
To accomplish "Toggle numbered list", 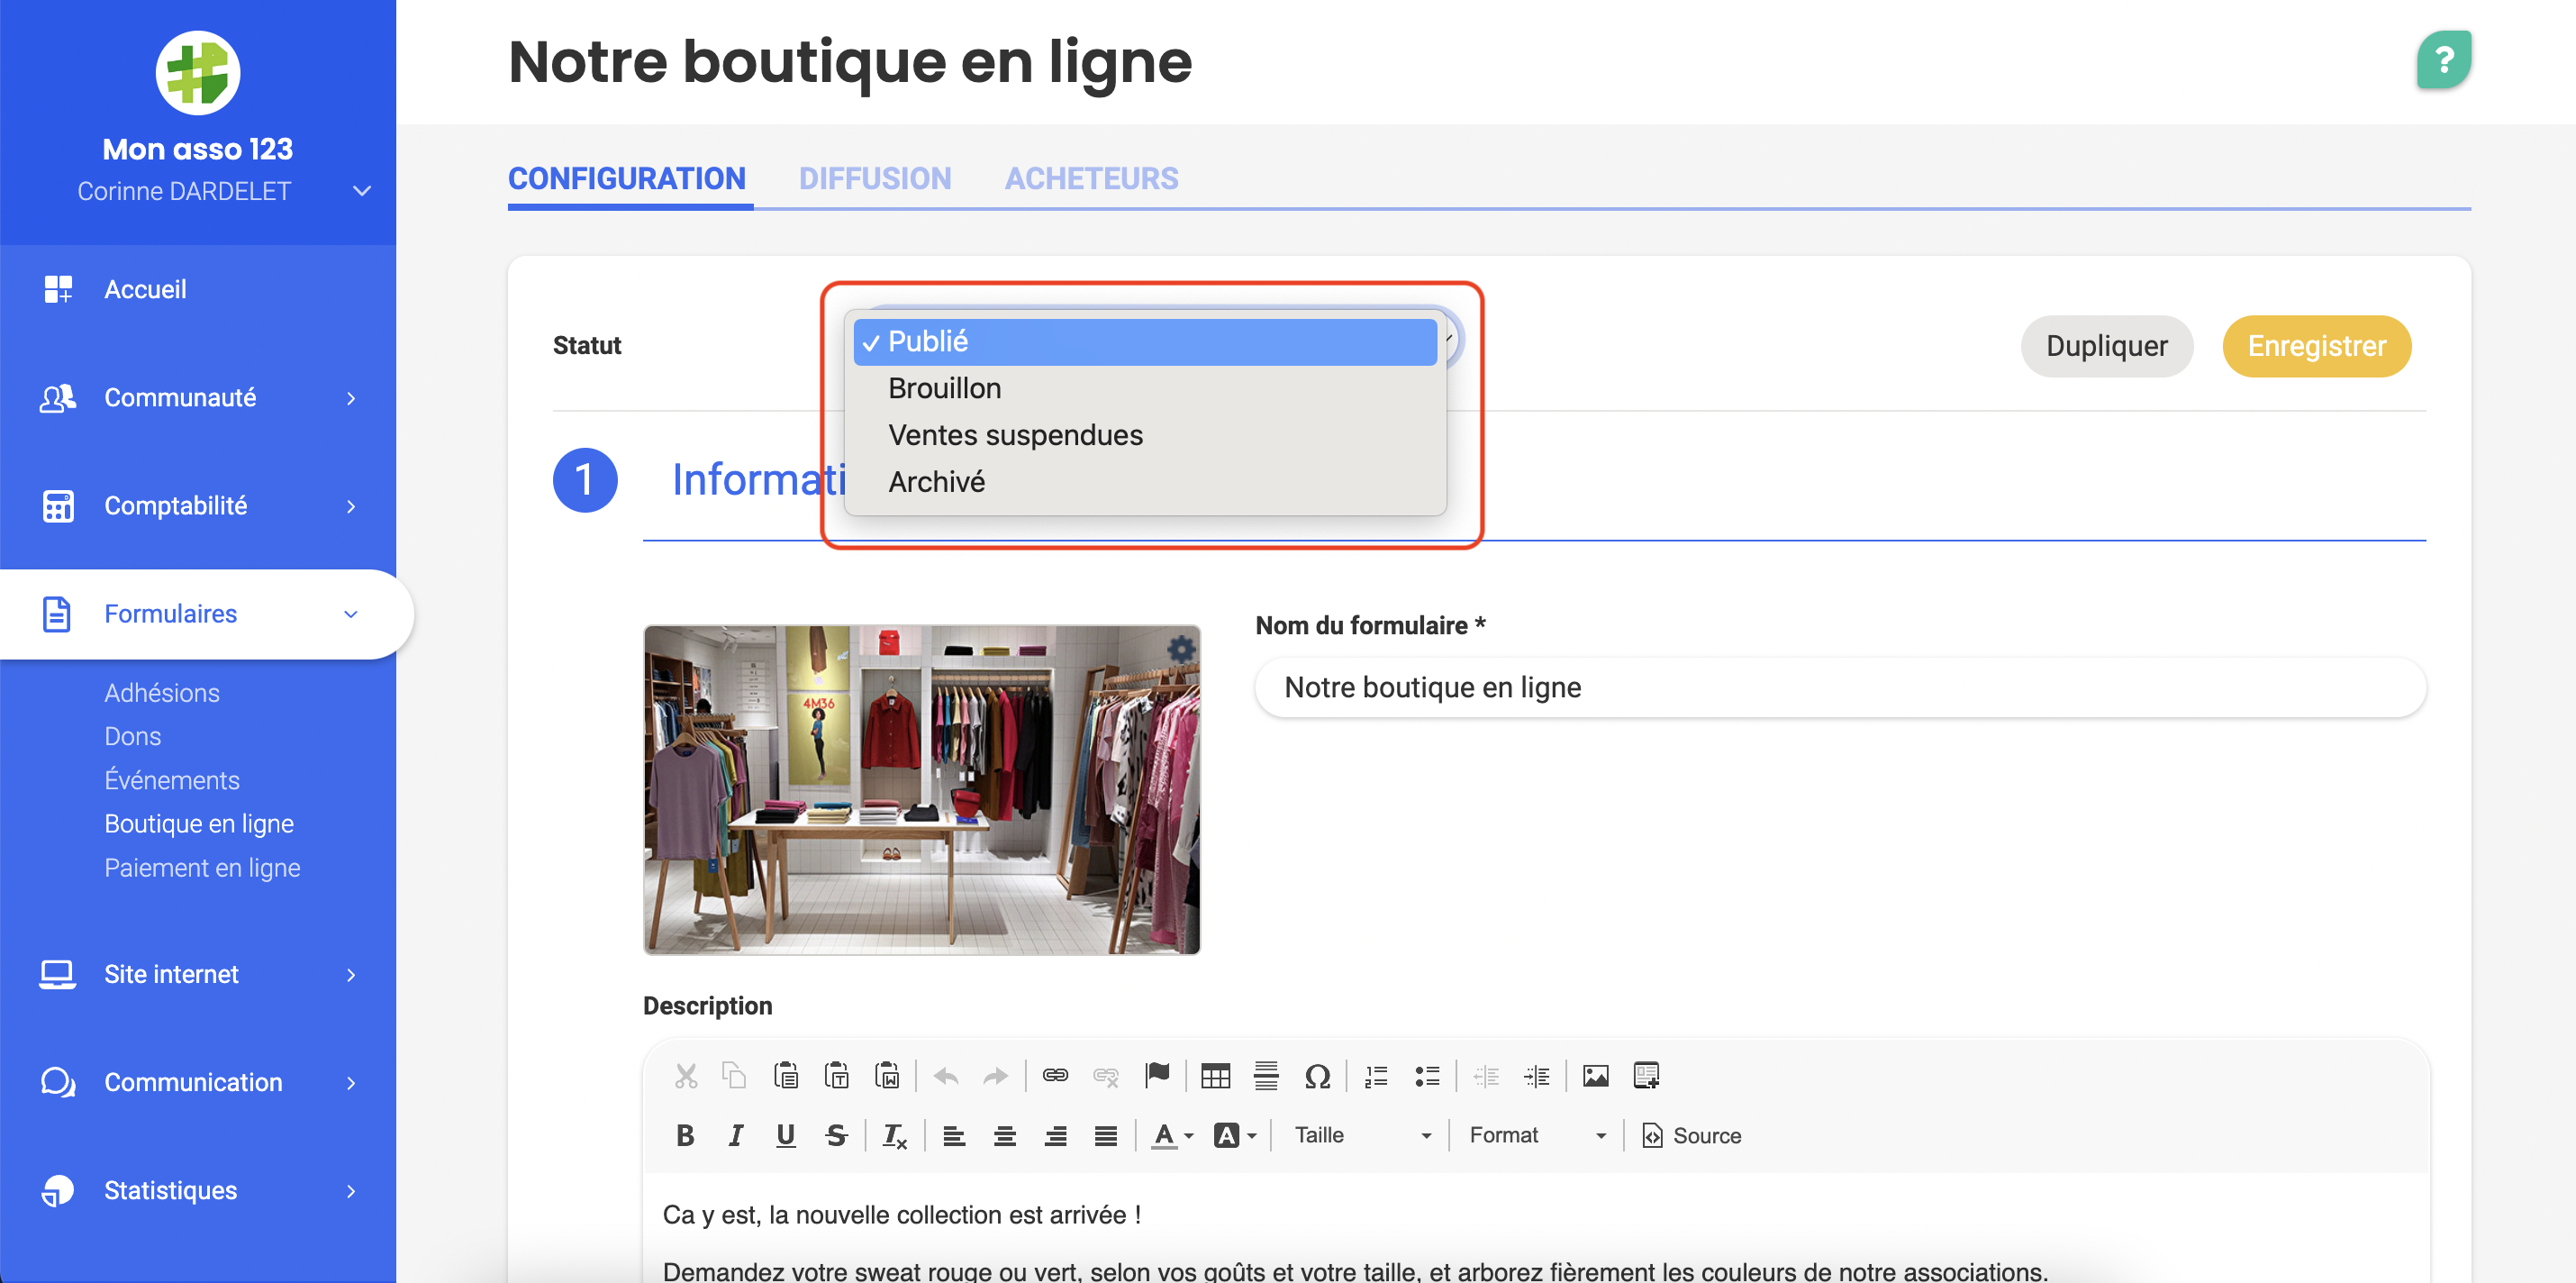I will (1376, 1076).
